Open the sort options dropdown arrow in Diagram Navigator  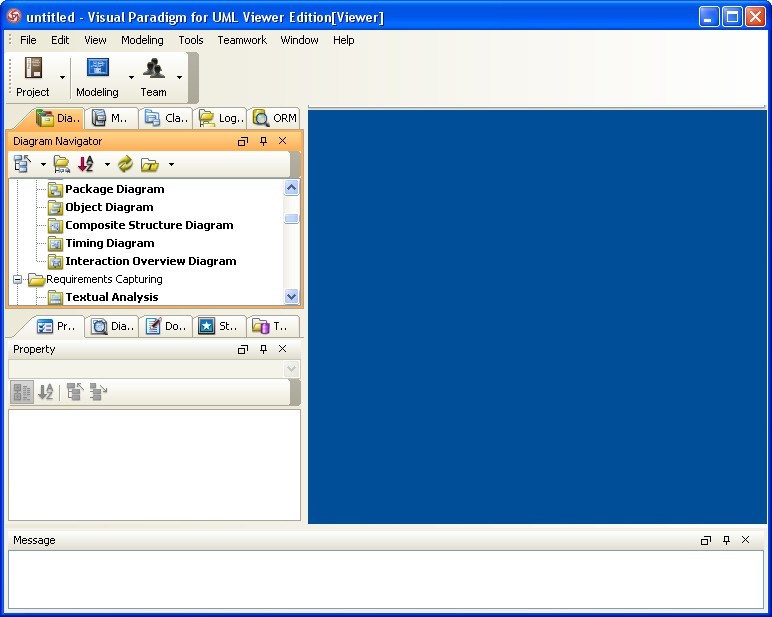pyautogui.click(x=107, y=164)
